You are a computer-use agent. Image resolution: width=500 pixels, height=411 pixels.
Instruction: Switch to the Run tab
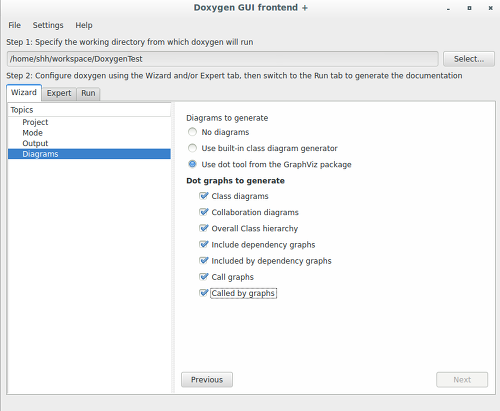[88, 93]
